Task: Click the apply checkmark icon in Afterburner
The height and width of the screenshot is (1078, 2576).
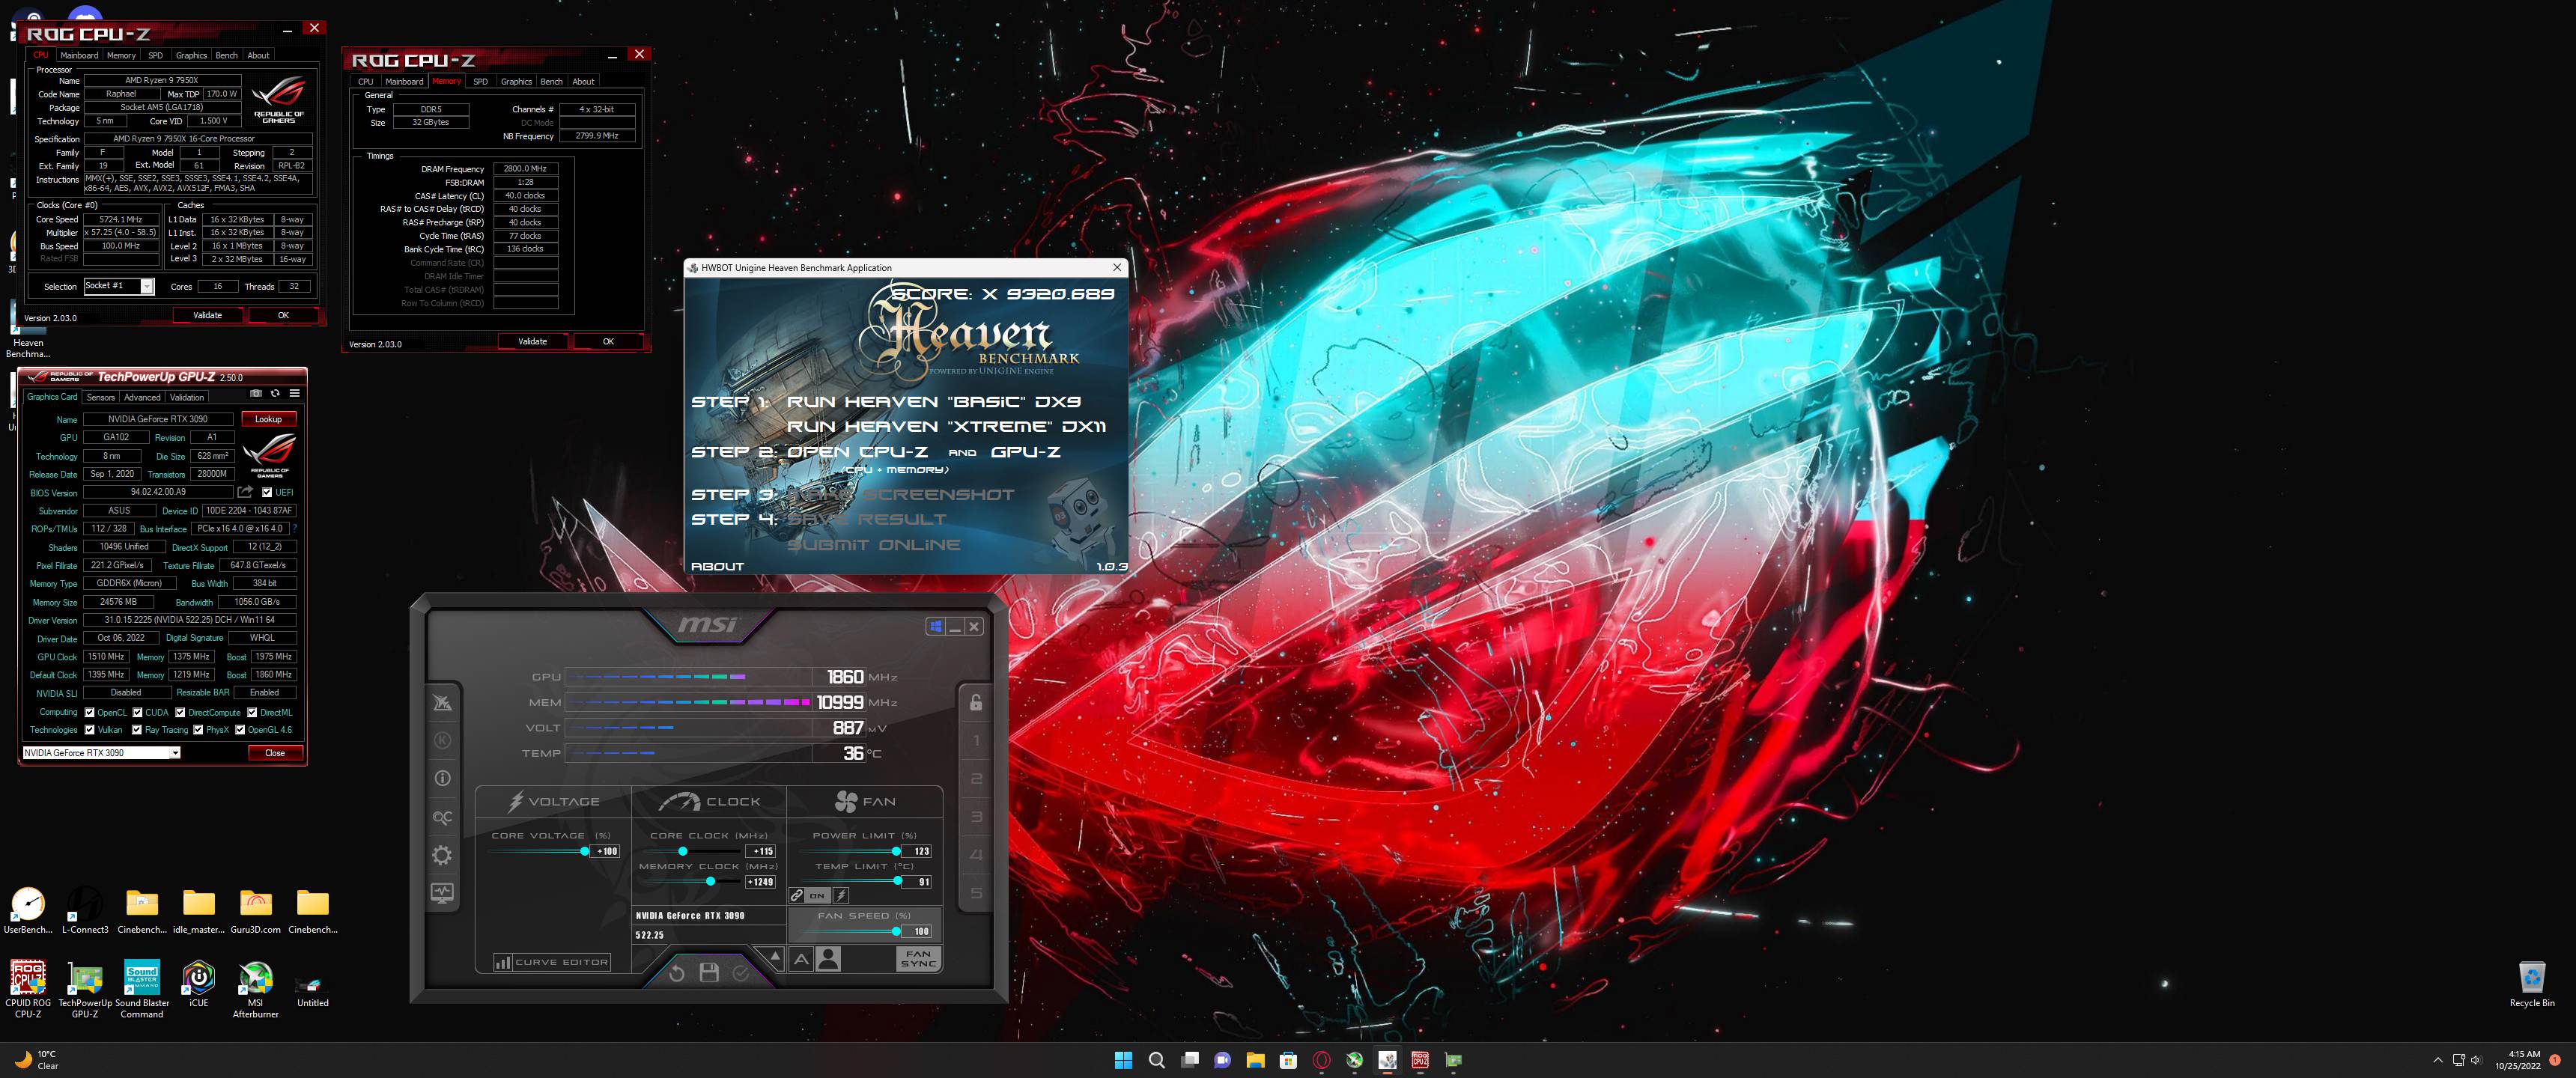Action: (741, 973)
